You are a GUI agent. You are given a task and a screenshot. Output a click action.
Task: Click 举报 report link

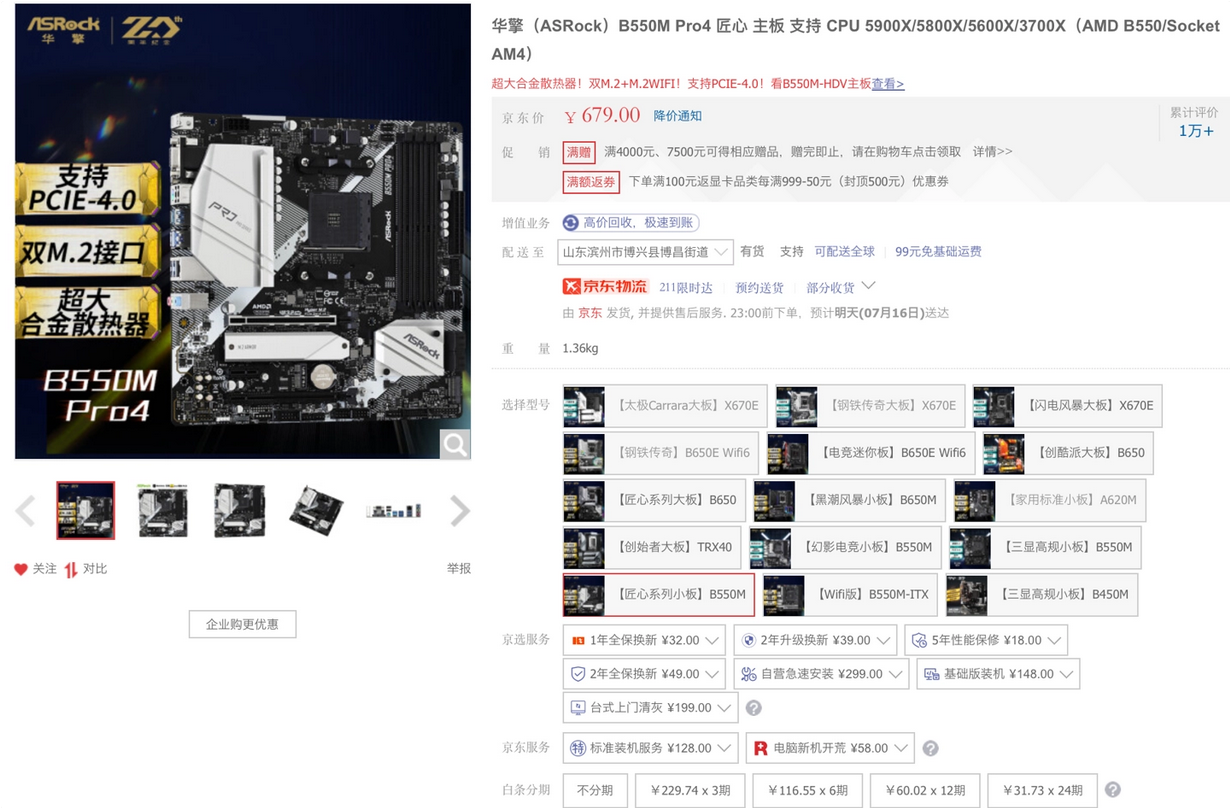pyautogui.click(x=459, y=569)
